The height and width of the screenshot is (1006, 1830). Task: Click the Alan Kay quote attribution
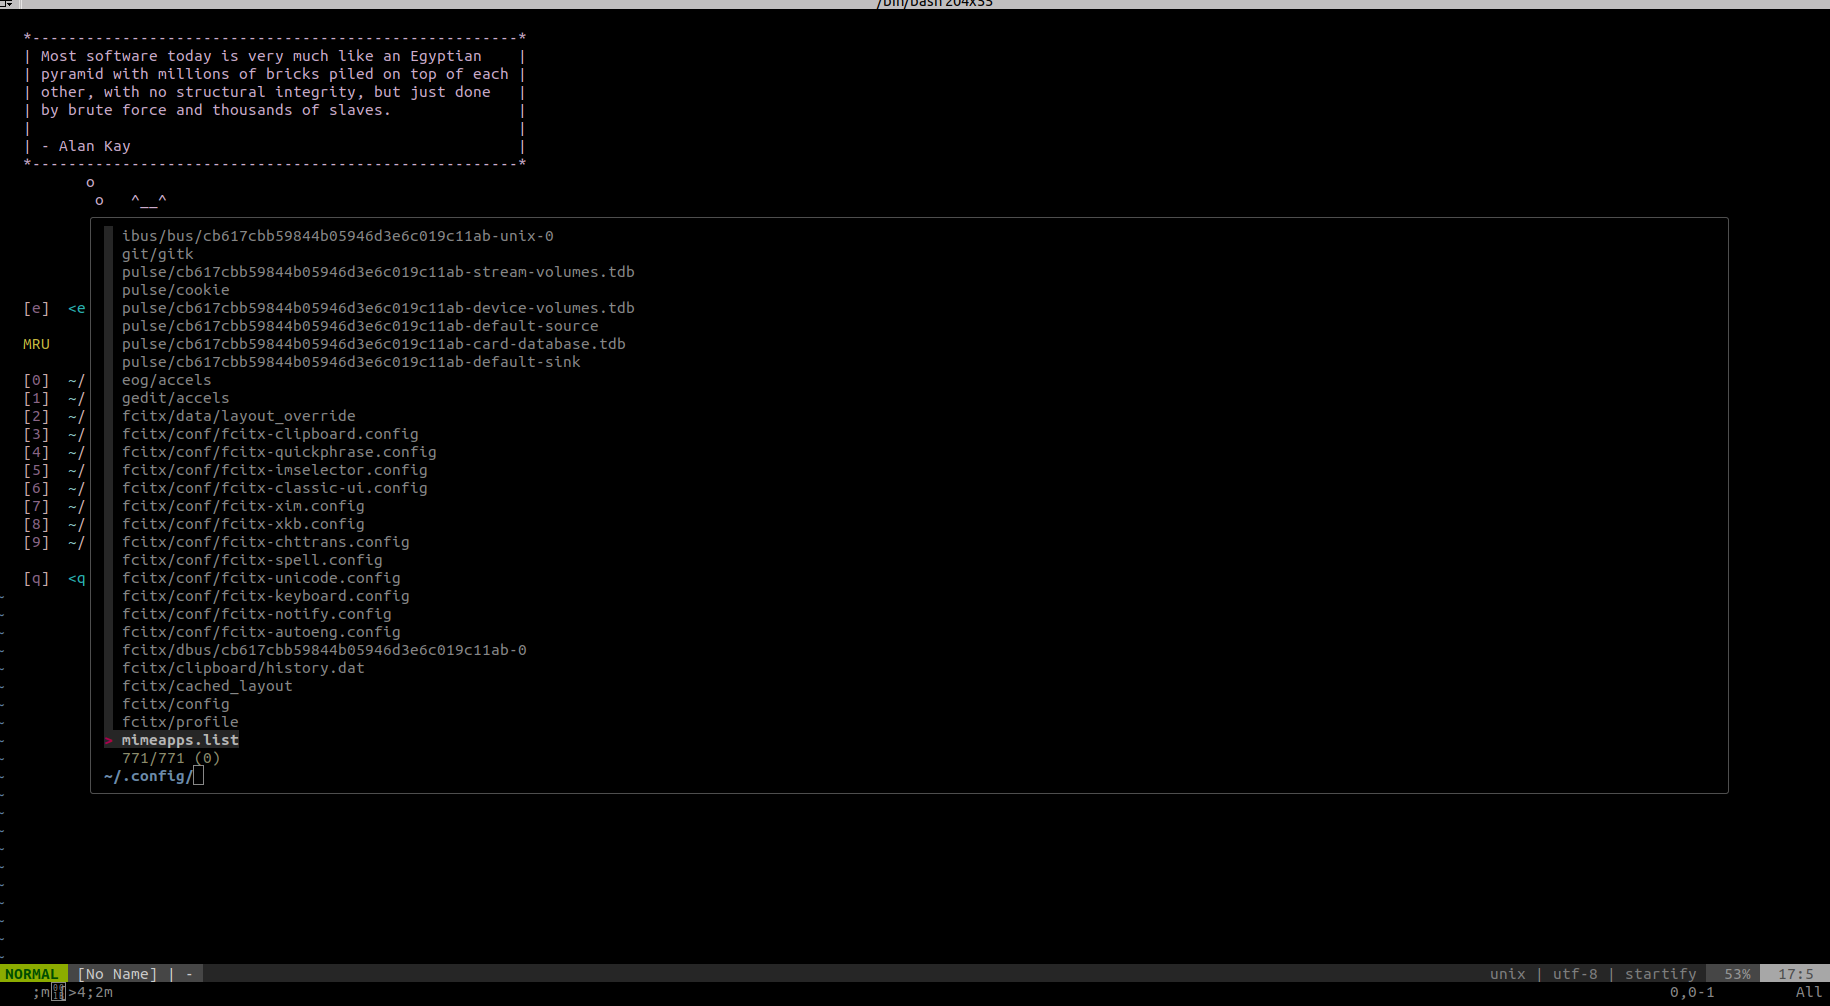point(86,146)
